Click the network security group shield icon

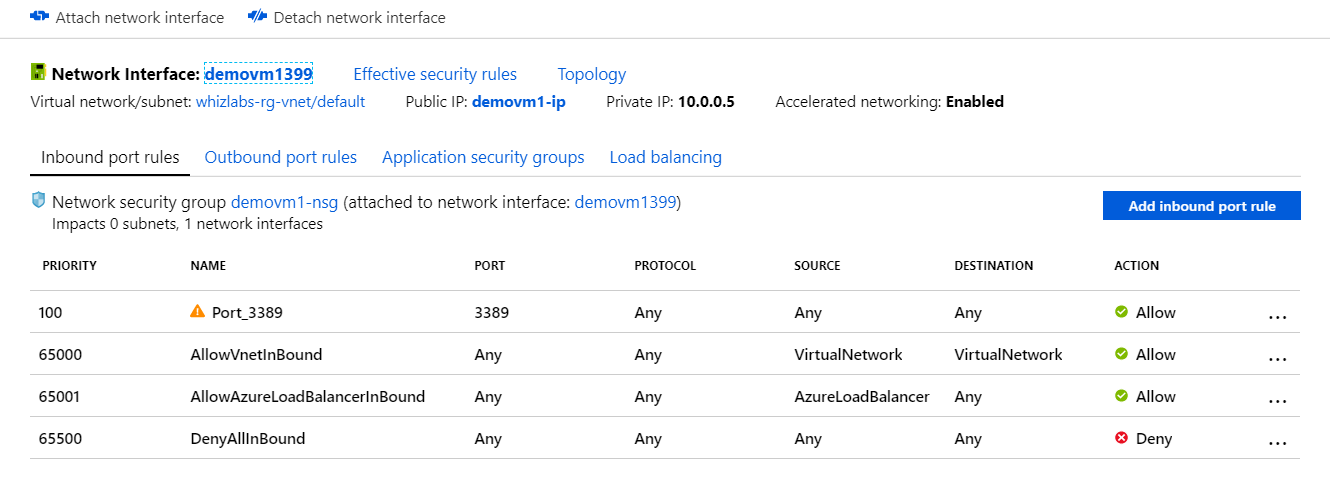(38, 200)
